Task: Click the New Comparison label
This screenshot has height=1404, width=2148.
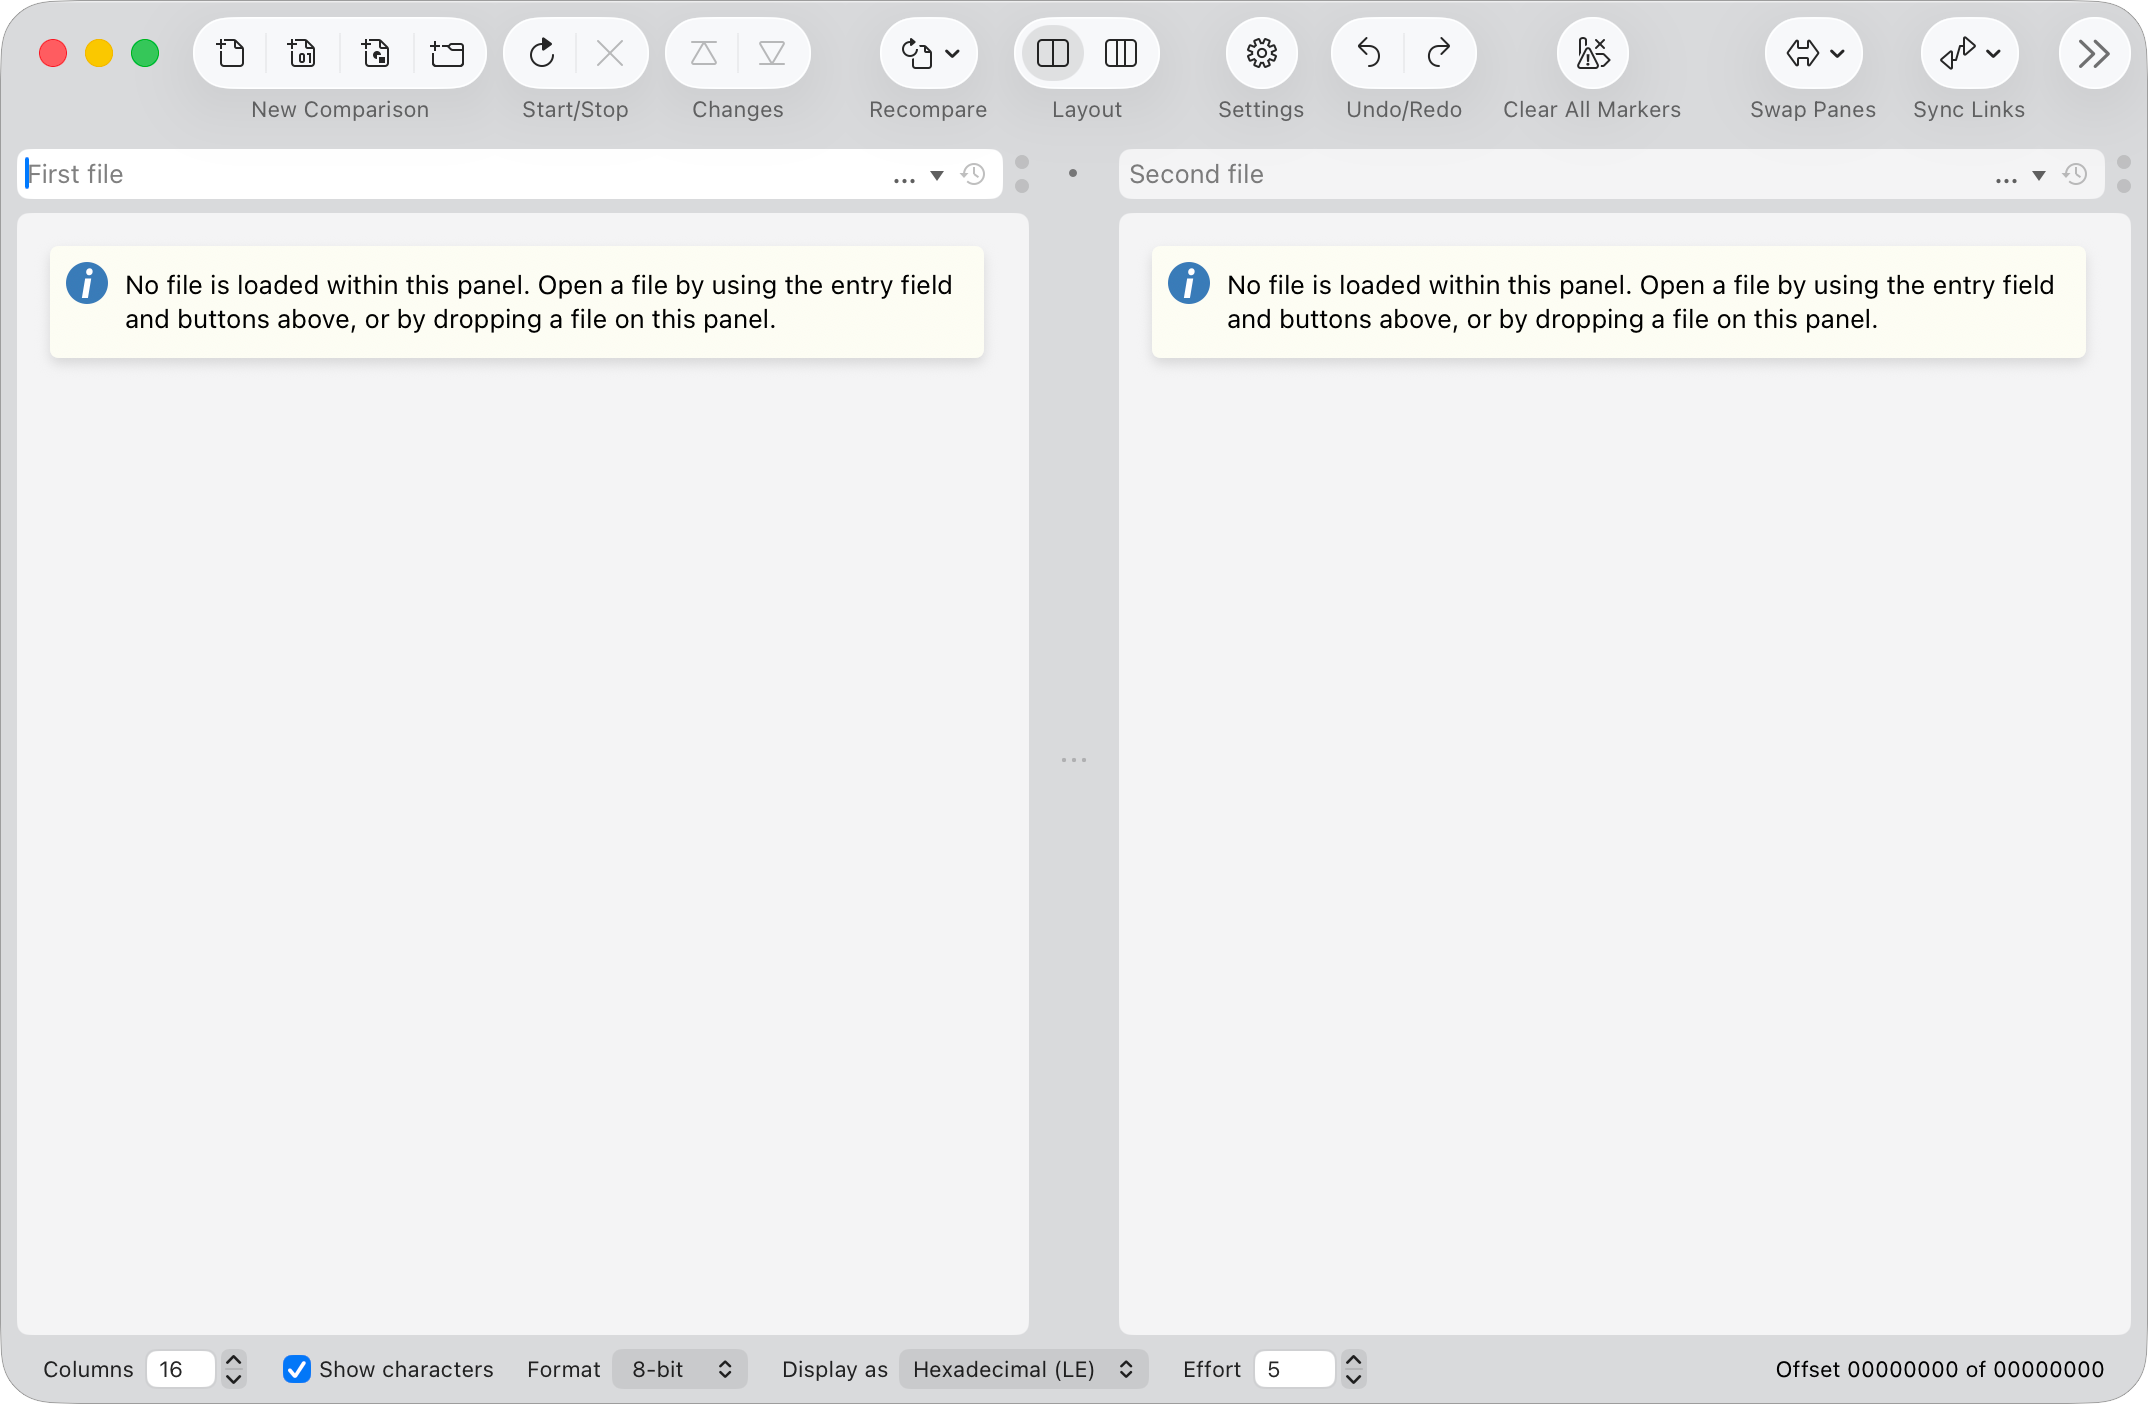Action: click(x=340, y=110)
